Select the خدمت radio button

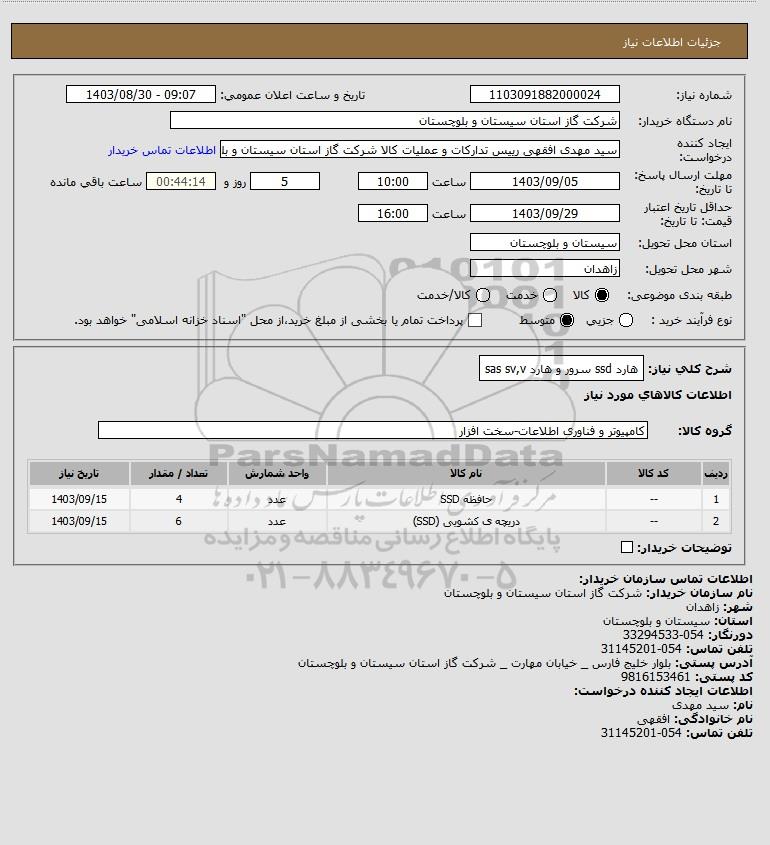tap(550, 295)
